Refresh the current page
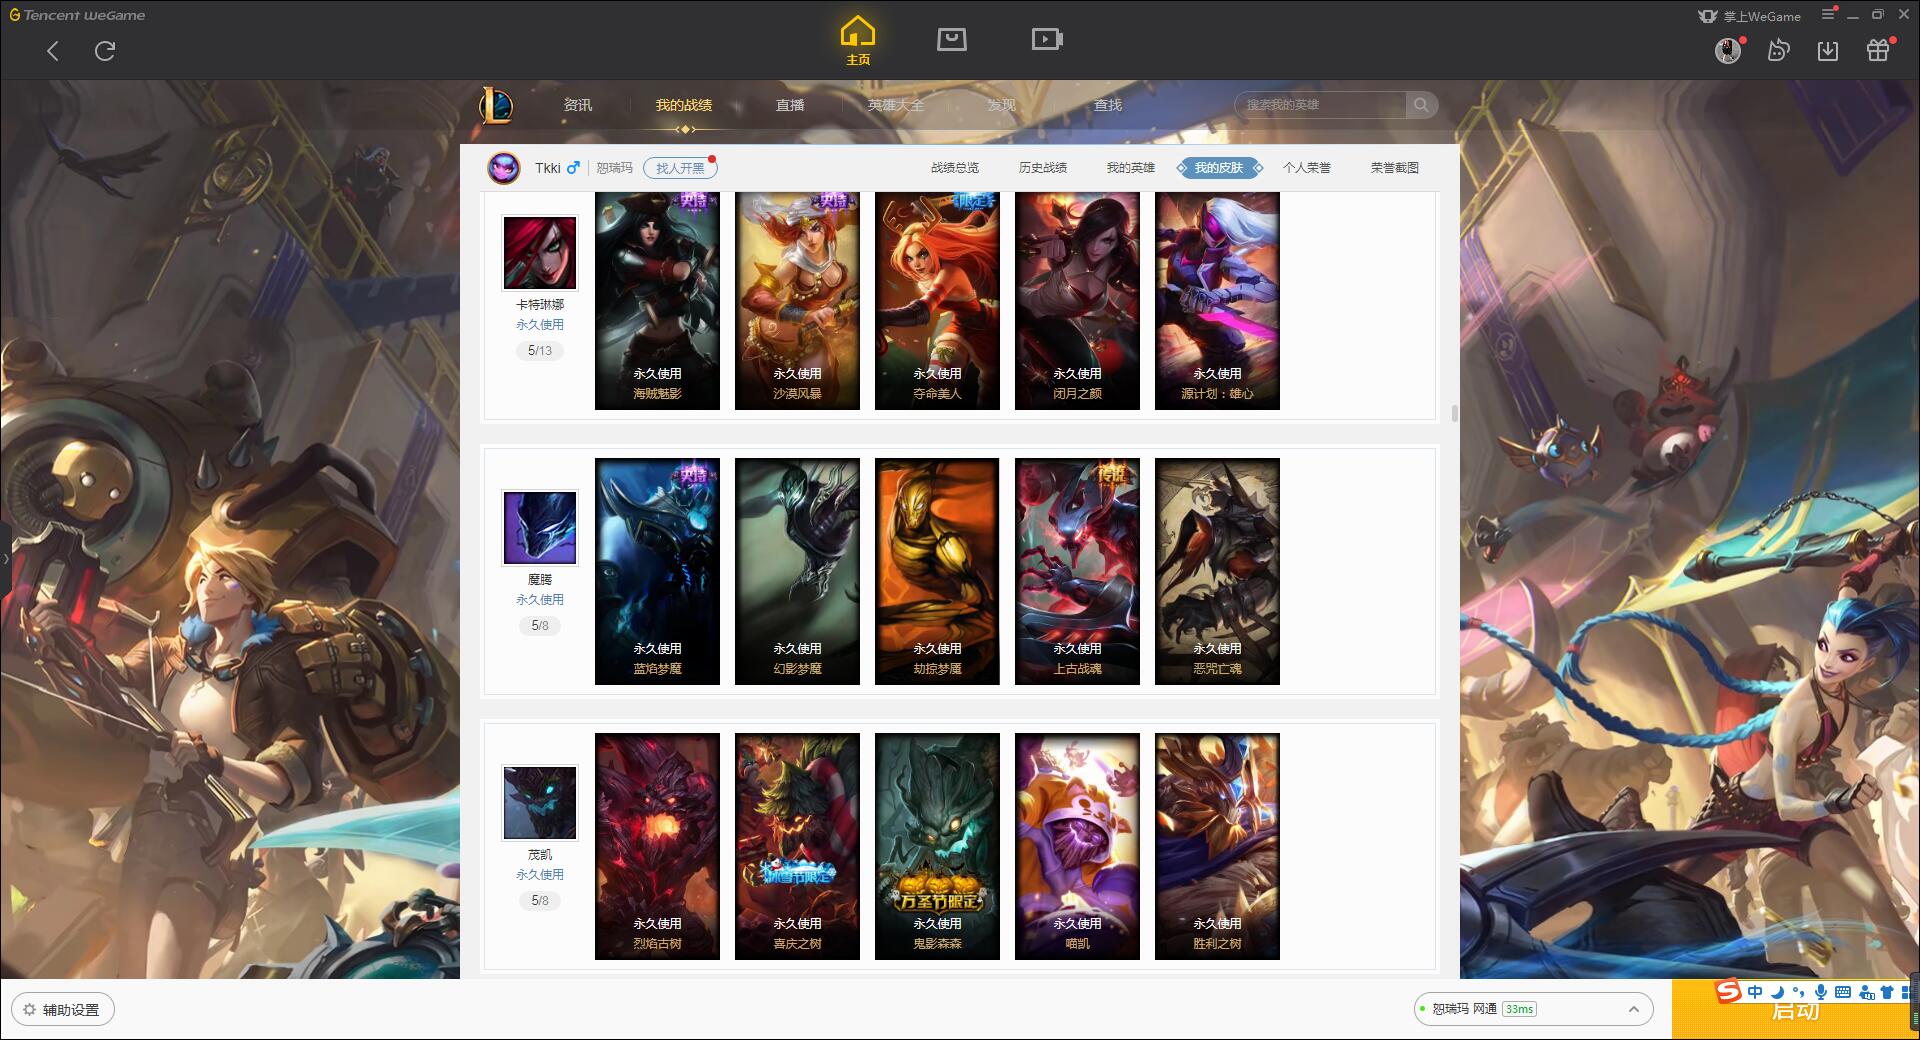Viewport: 1920px width, 1040px height. pos(105,51)
